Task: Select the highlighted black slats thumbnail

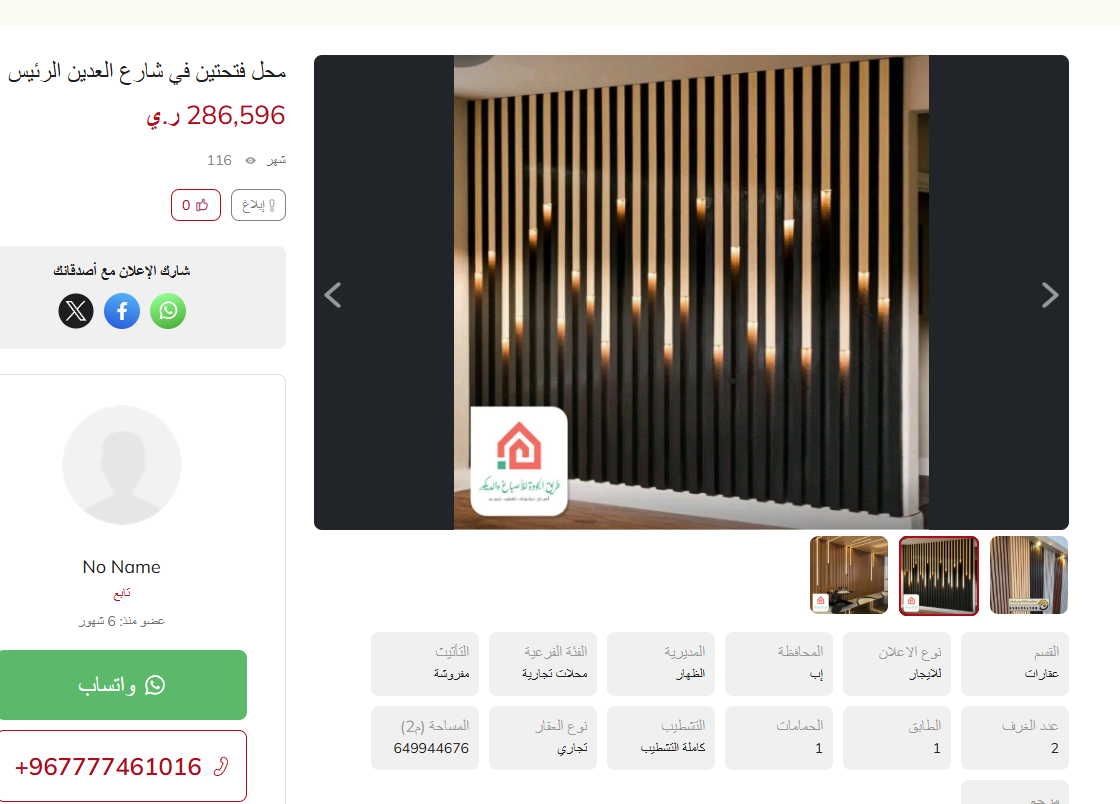Action: coord(939,575)
